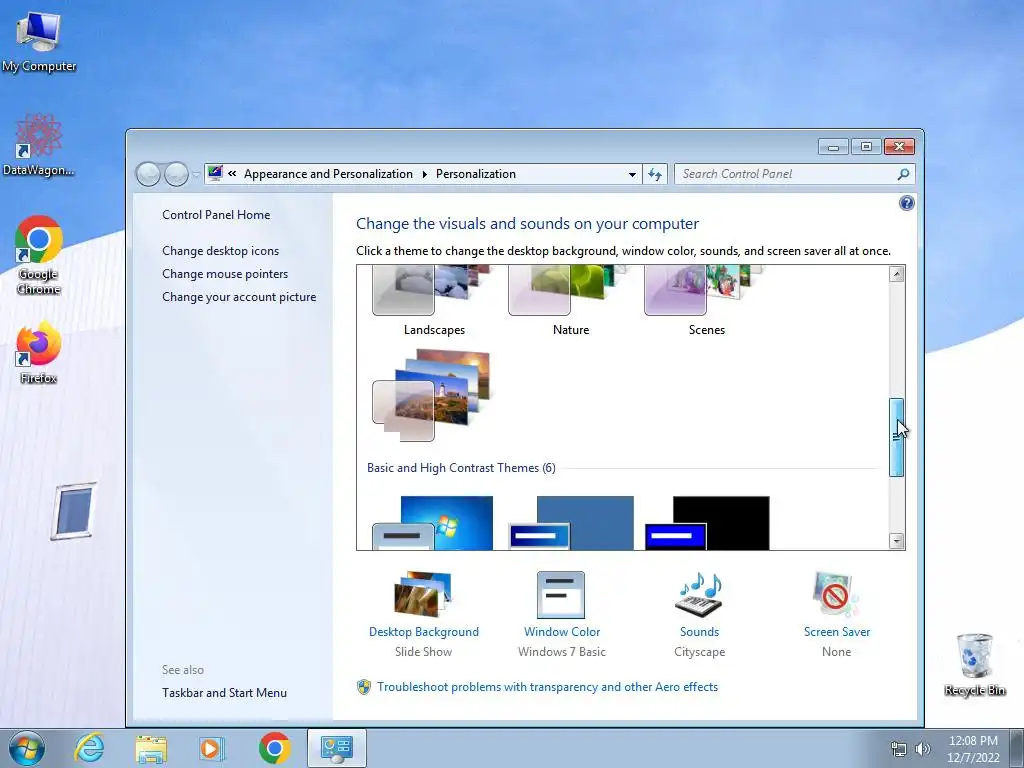
Task: Open Change your account picture link
Action: click(x=239, y=296)
